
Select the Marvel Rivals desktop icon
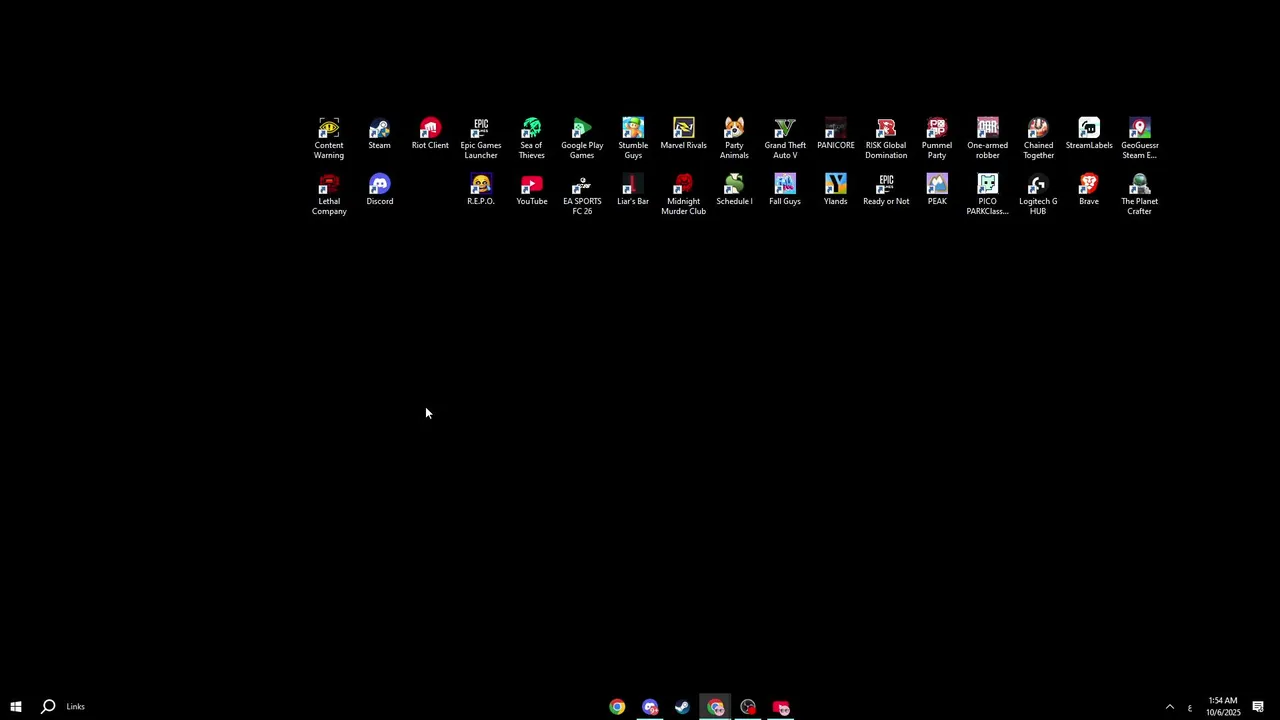pyautogui.click(x=684, y=134)
